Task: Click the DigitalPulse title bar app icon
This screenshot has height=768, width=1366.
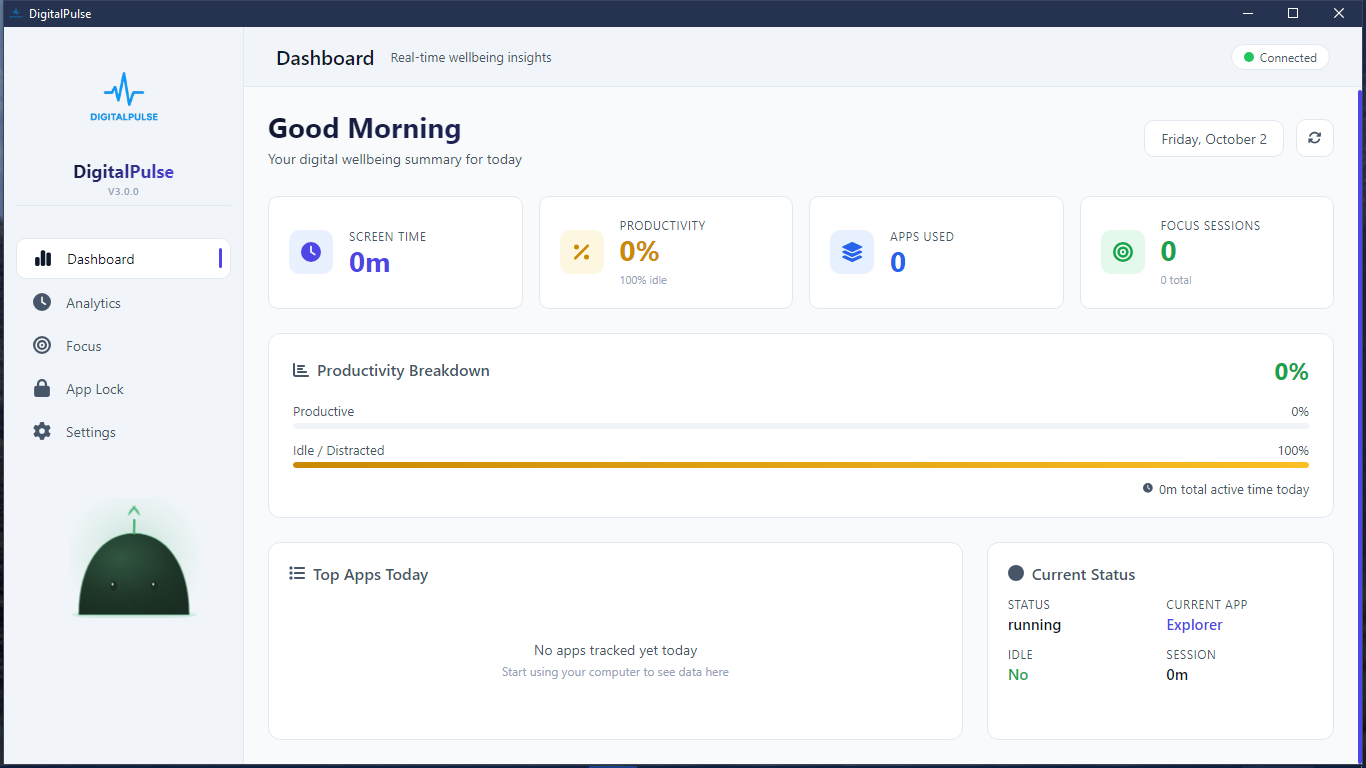Action: [x=15, y=13]
